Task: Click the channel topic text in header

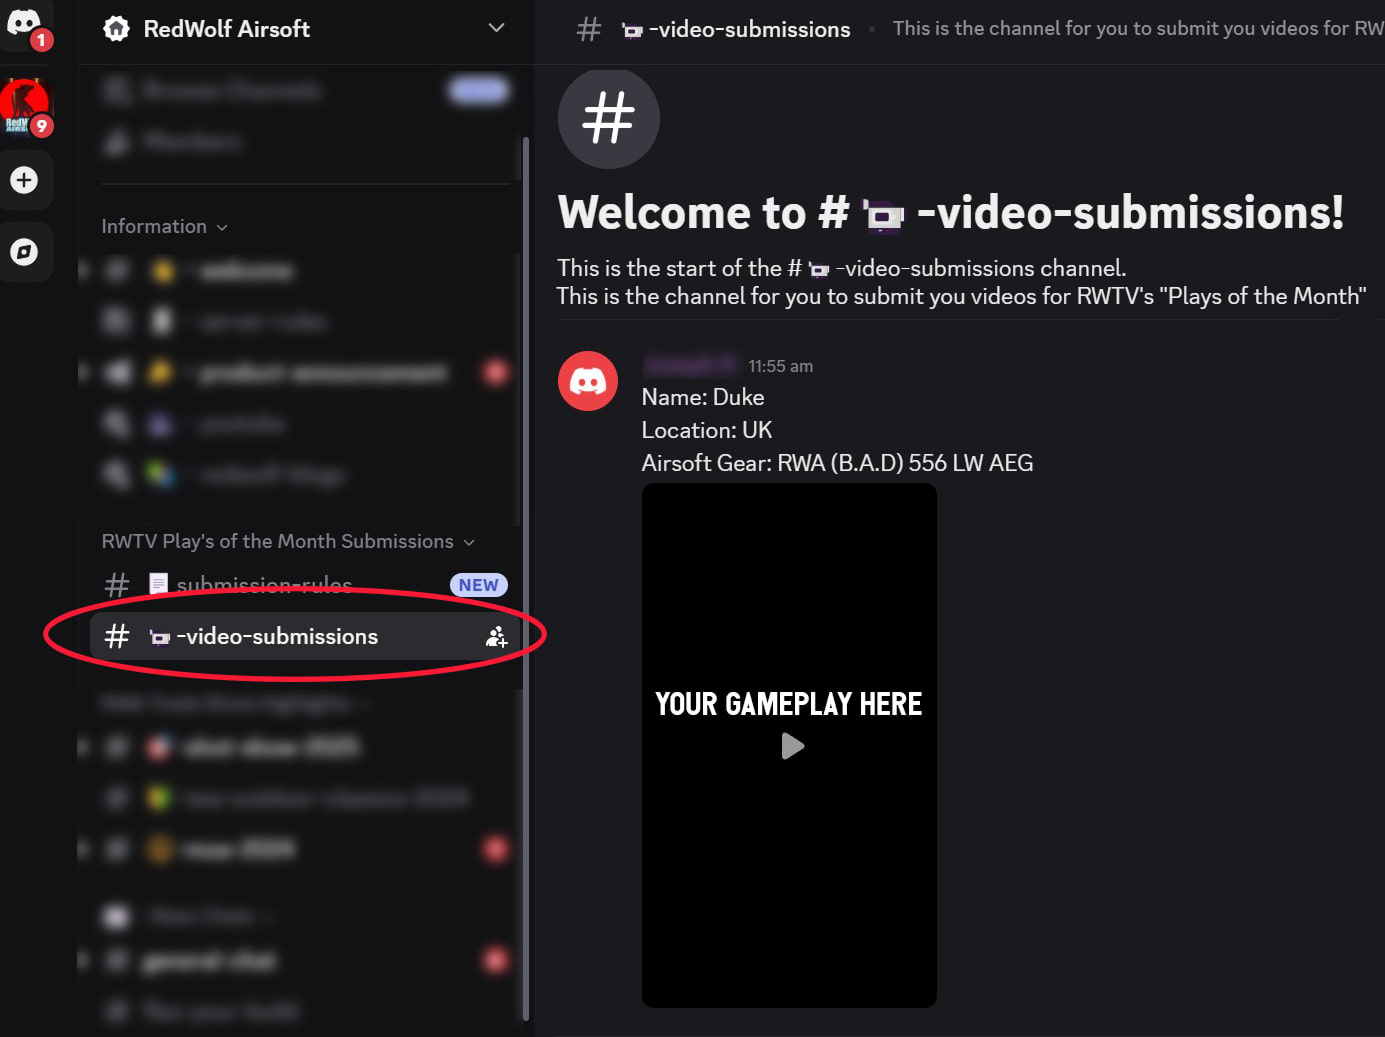Action: click(1138, 29)
